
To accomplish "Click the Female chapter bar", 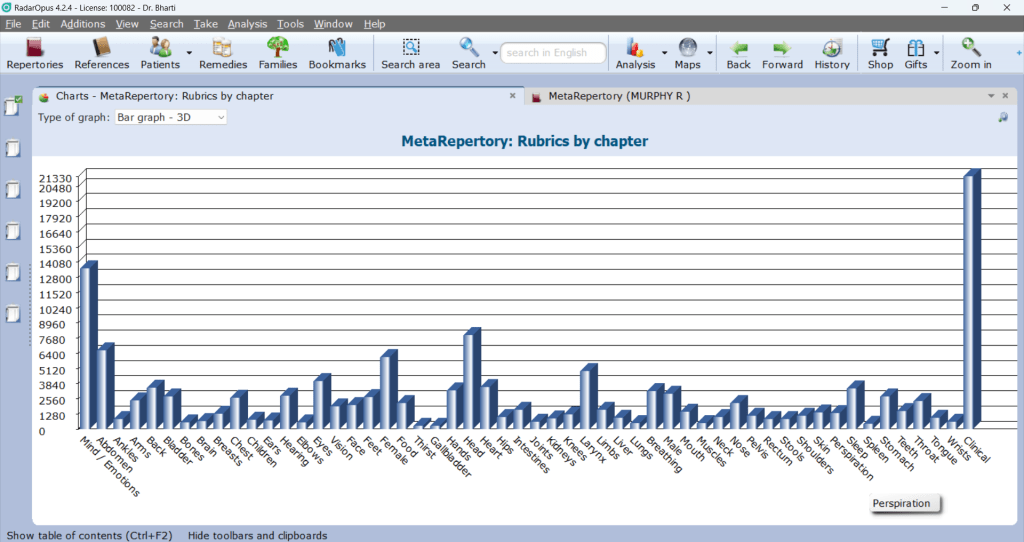I will 389,389.
